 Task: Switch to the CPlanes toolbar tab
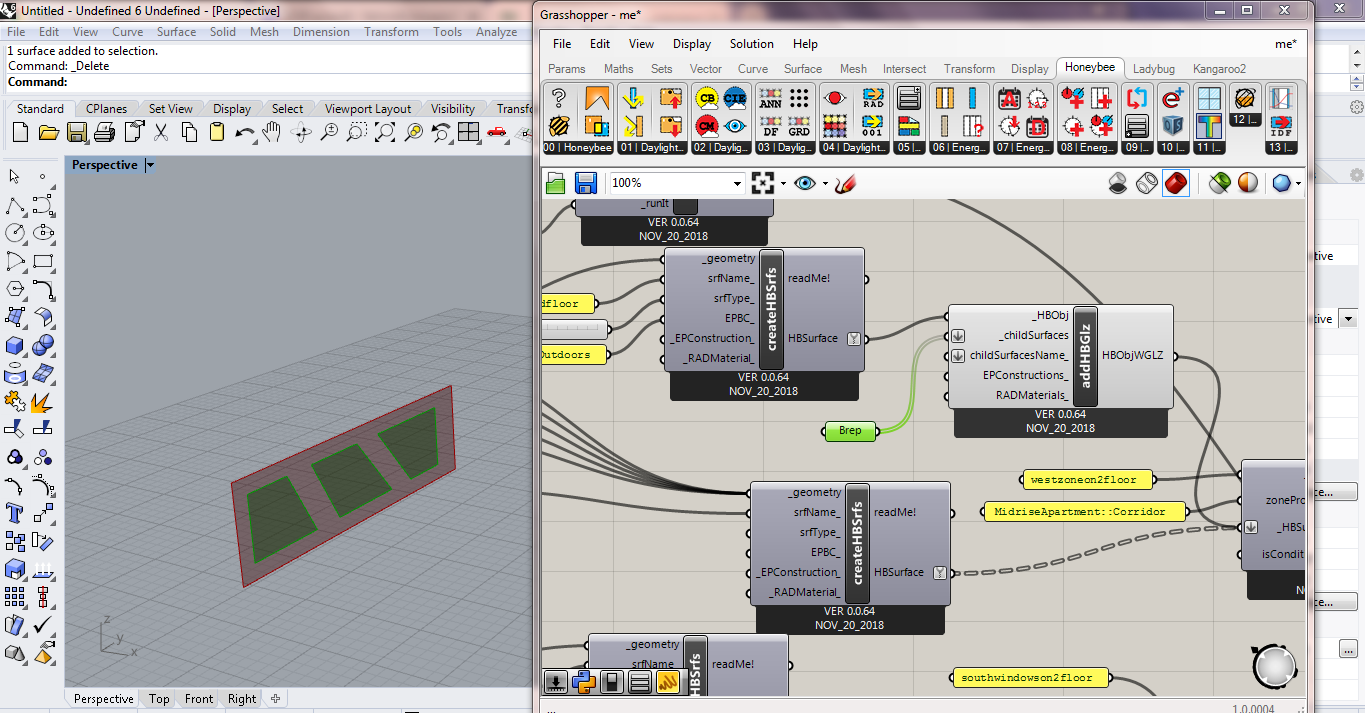click(x=106, y=109)
